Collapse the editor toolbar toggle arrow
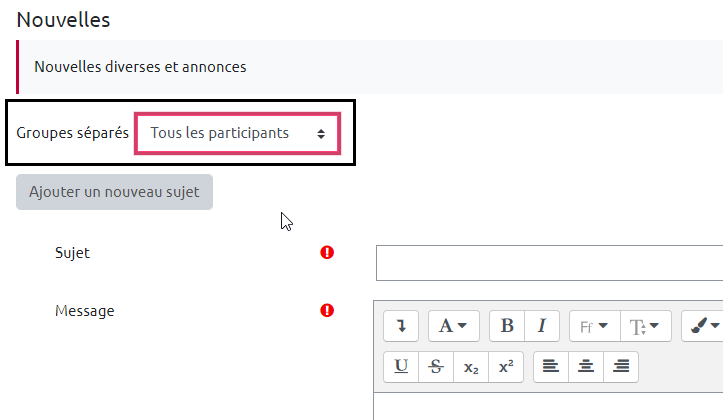Image resolution: width=723 pixels, height=420 pixels. click(x=401, y=325)
